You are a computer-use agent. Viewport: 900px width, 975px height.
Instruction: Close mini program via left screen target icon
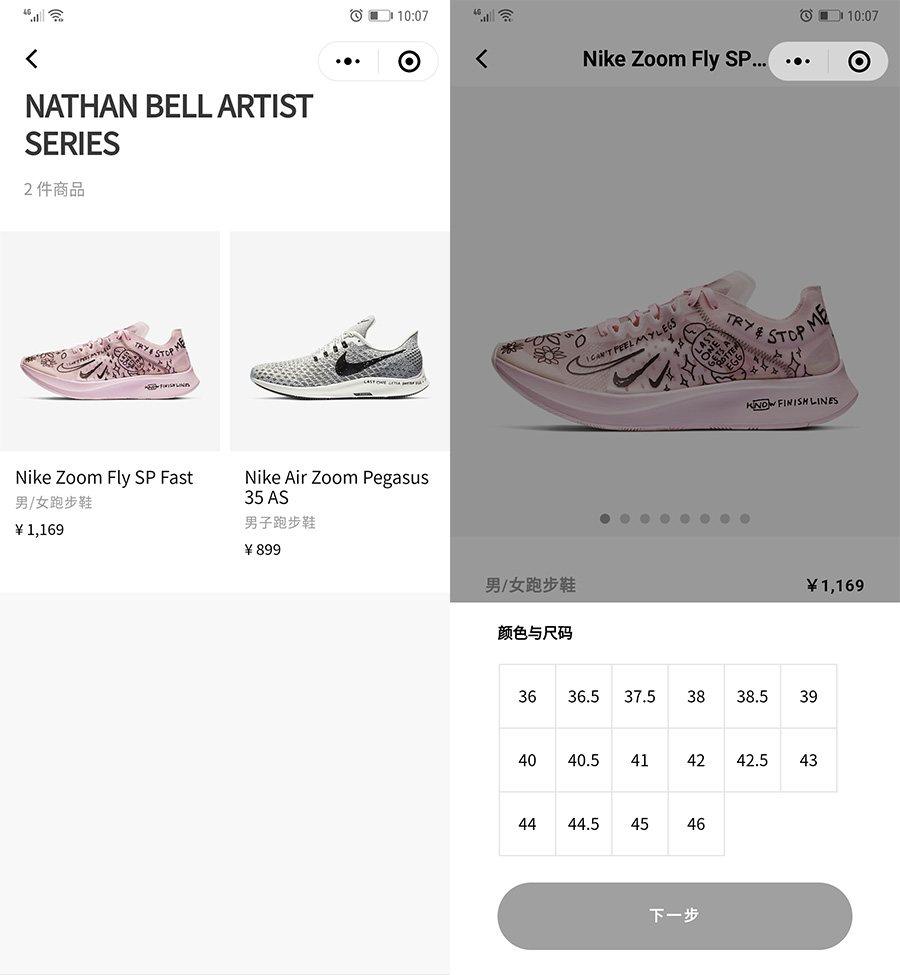pyautogui.click(x=409, y=61)
